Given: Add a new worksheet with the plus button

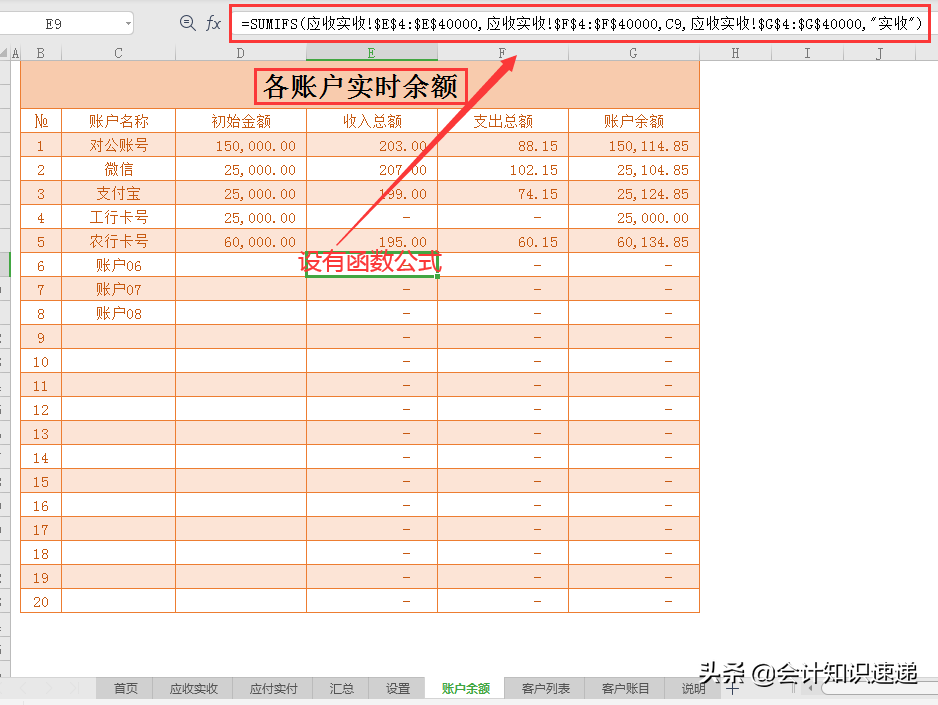Looking at the screenshot, I should [x=732, y=688].
